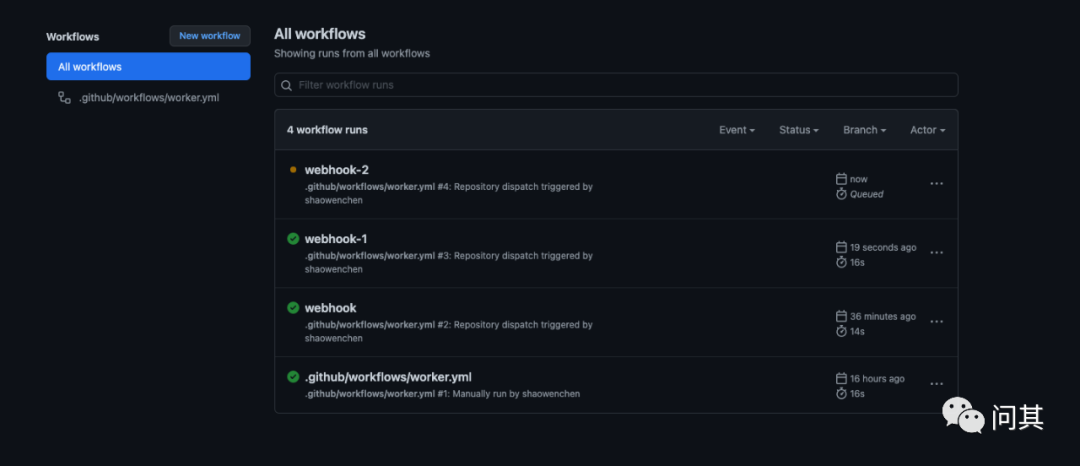The image size is (1080, 466).
Task: Click the green checkmark of the manually run workflow
Action: 293,377
